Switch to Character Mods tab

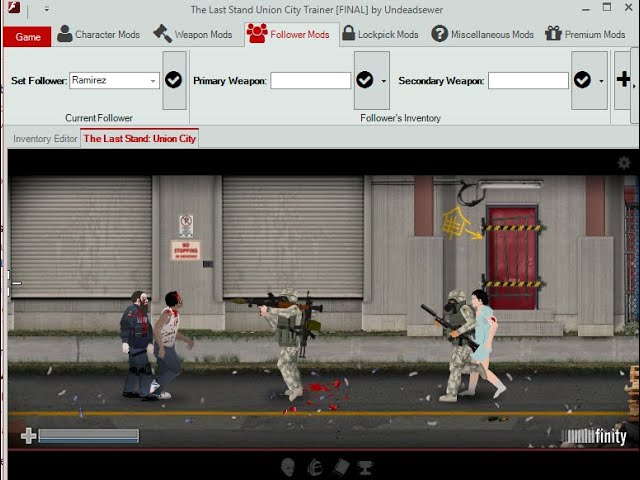pos(98,35)
